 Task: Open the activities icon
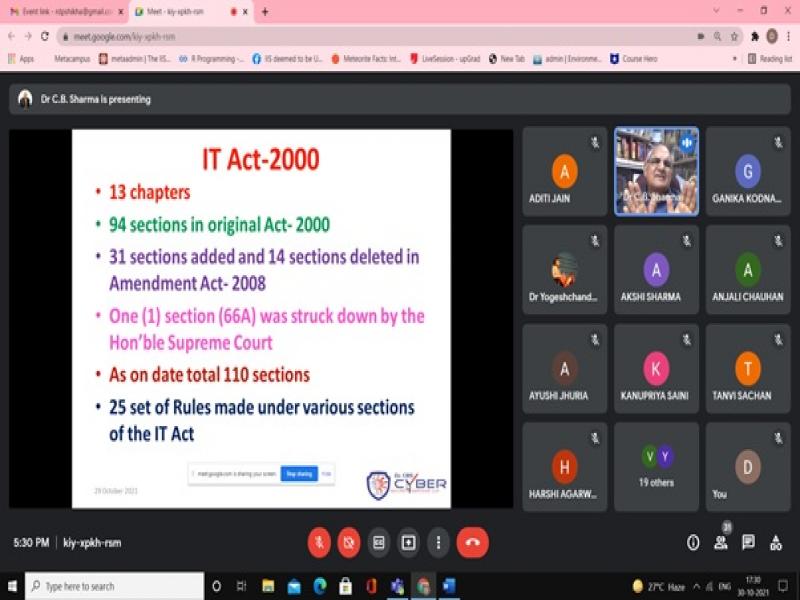point(776,542)
